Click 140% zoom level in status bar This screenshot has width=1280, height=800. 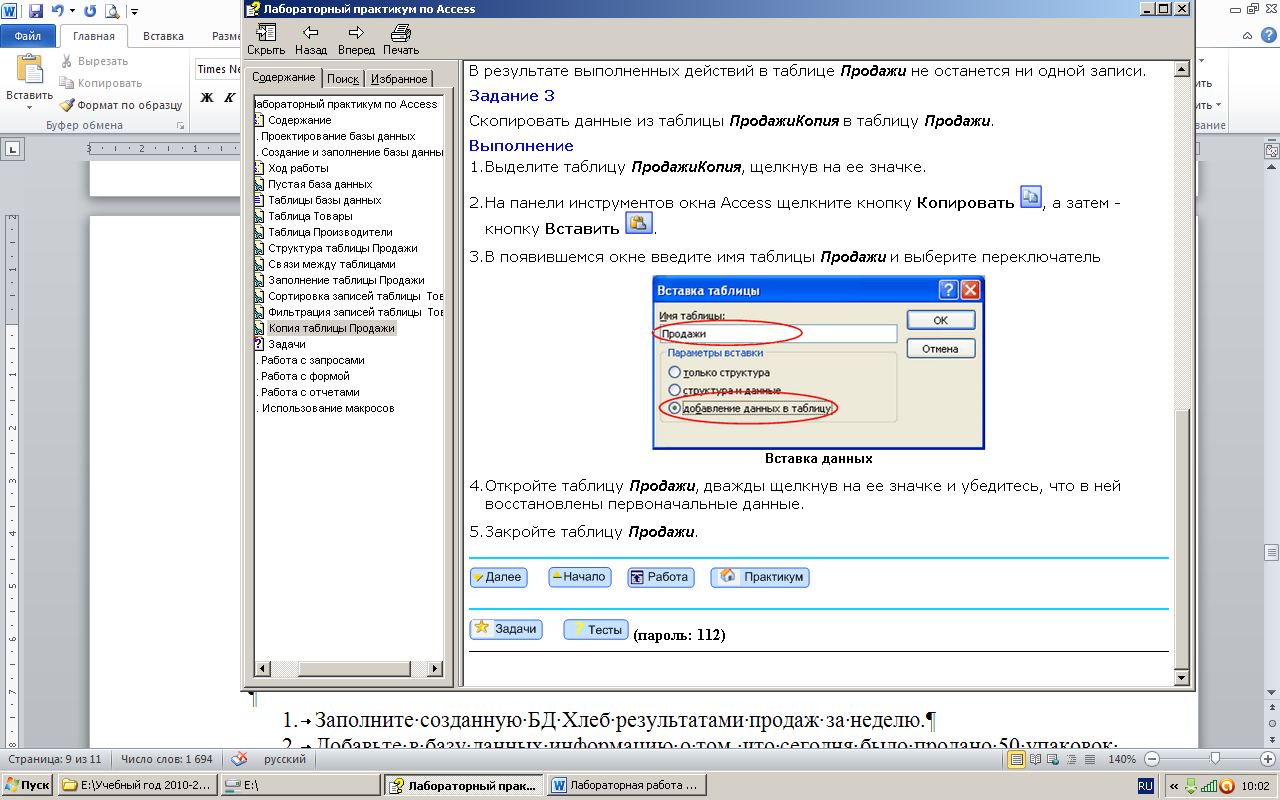[1123, 759]
